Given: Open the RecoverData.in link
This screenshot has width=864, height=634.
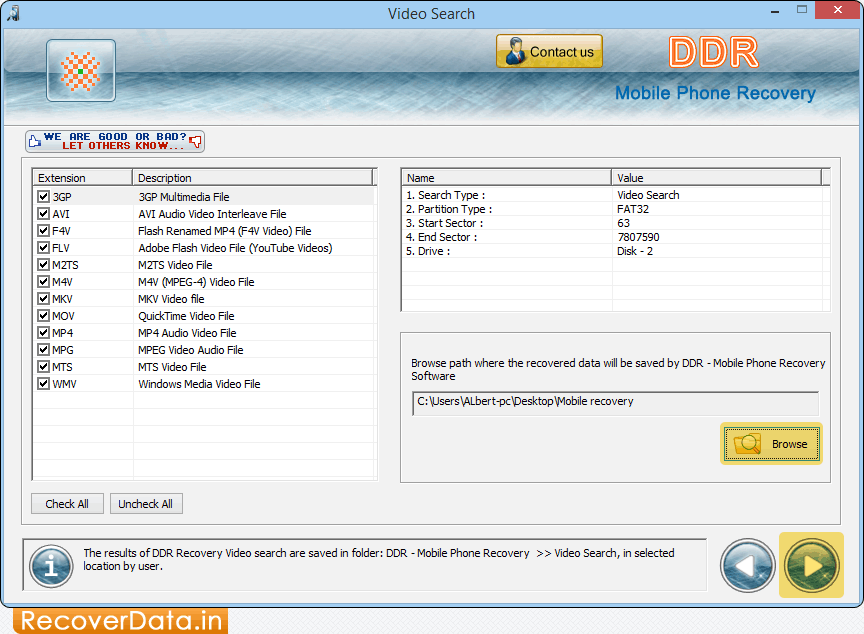Looking at the screenshot, I should point(122,620).
